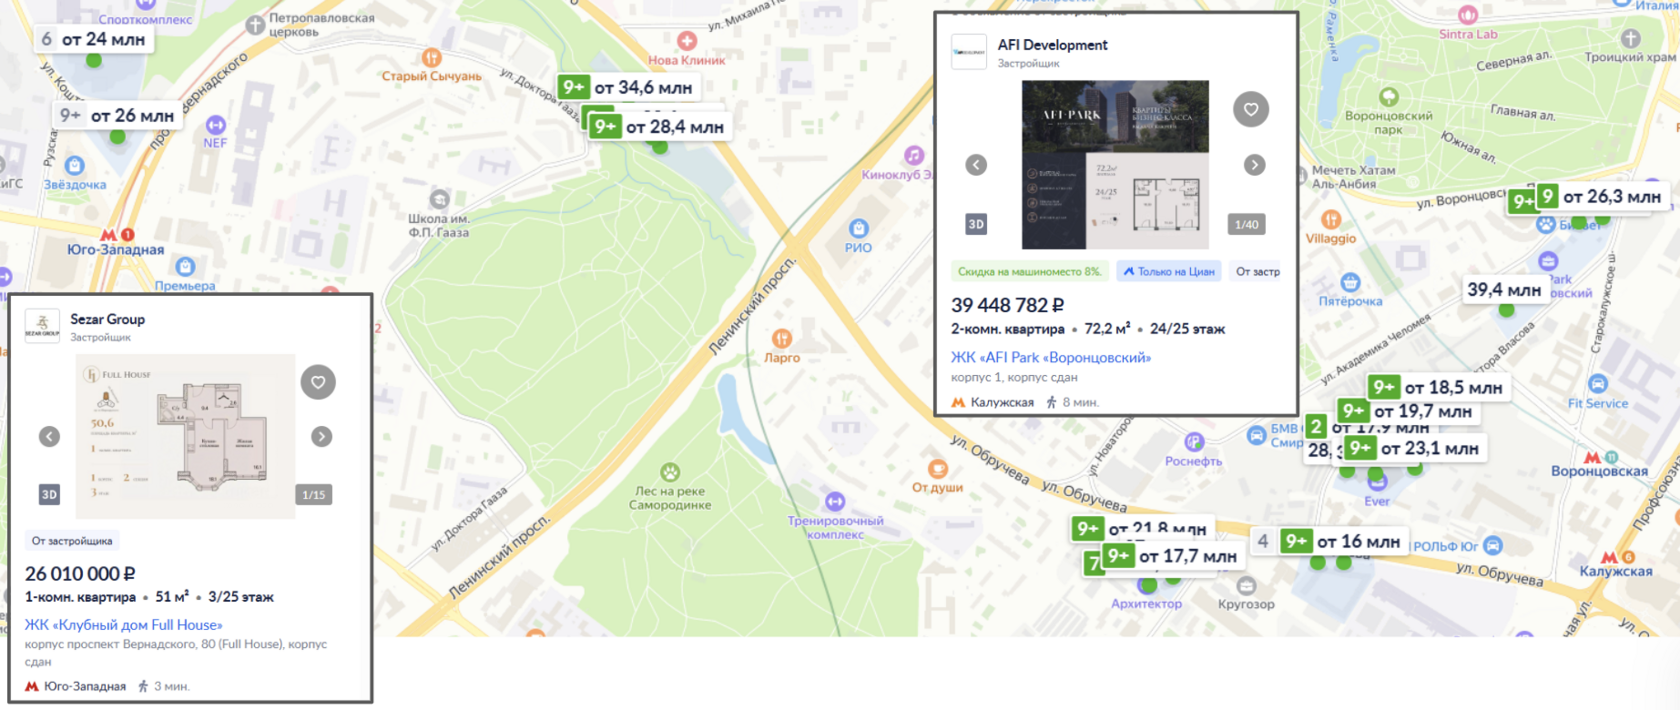The height and width of the screenshot is (710, 1680).
Task: Click Старый Сычуань restaurant icon
Action: (x=432, y=58)
